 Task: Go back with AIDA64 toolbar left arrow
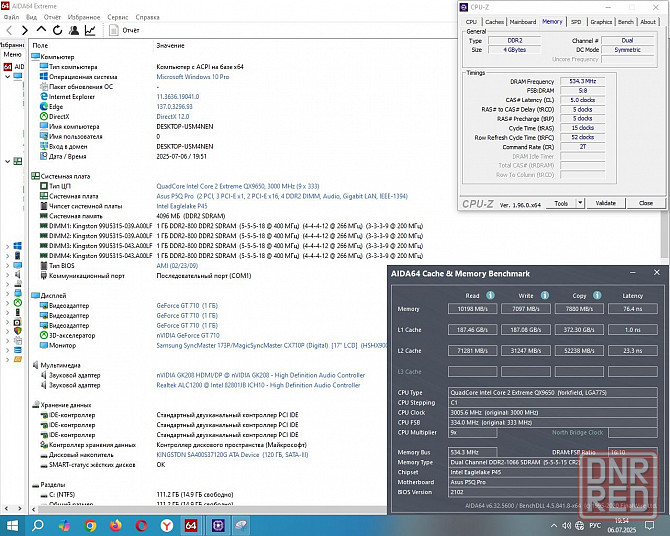click(x=9, y=30)
